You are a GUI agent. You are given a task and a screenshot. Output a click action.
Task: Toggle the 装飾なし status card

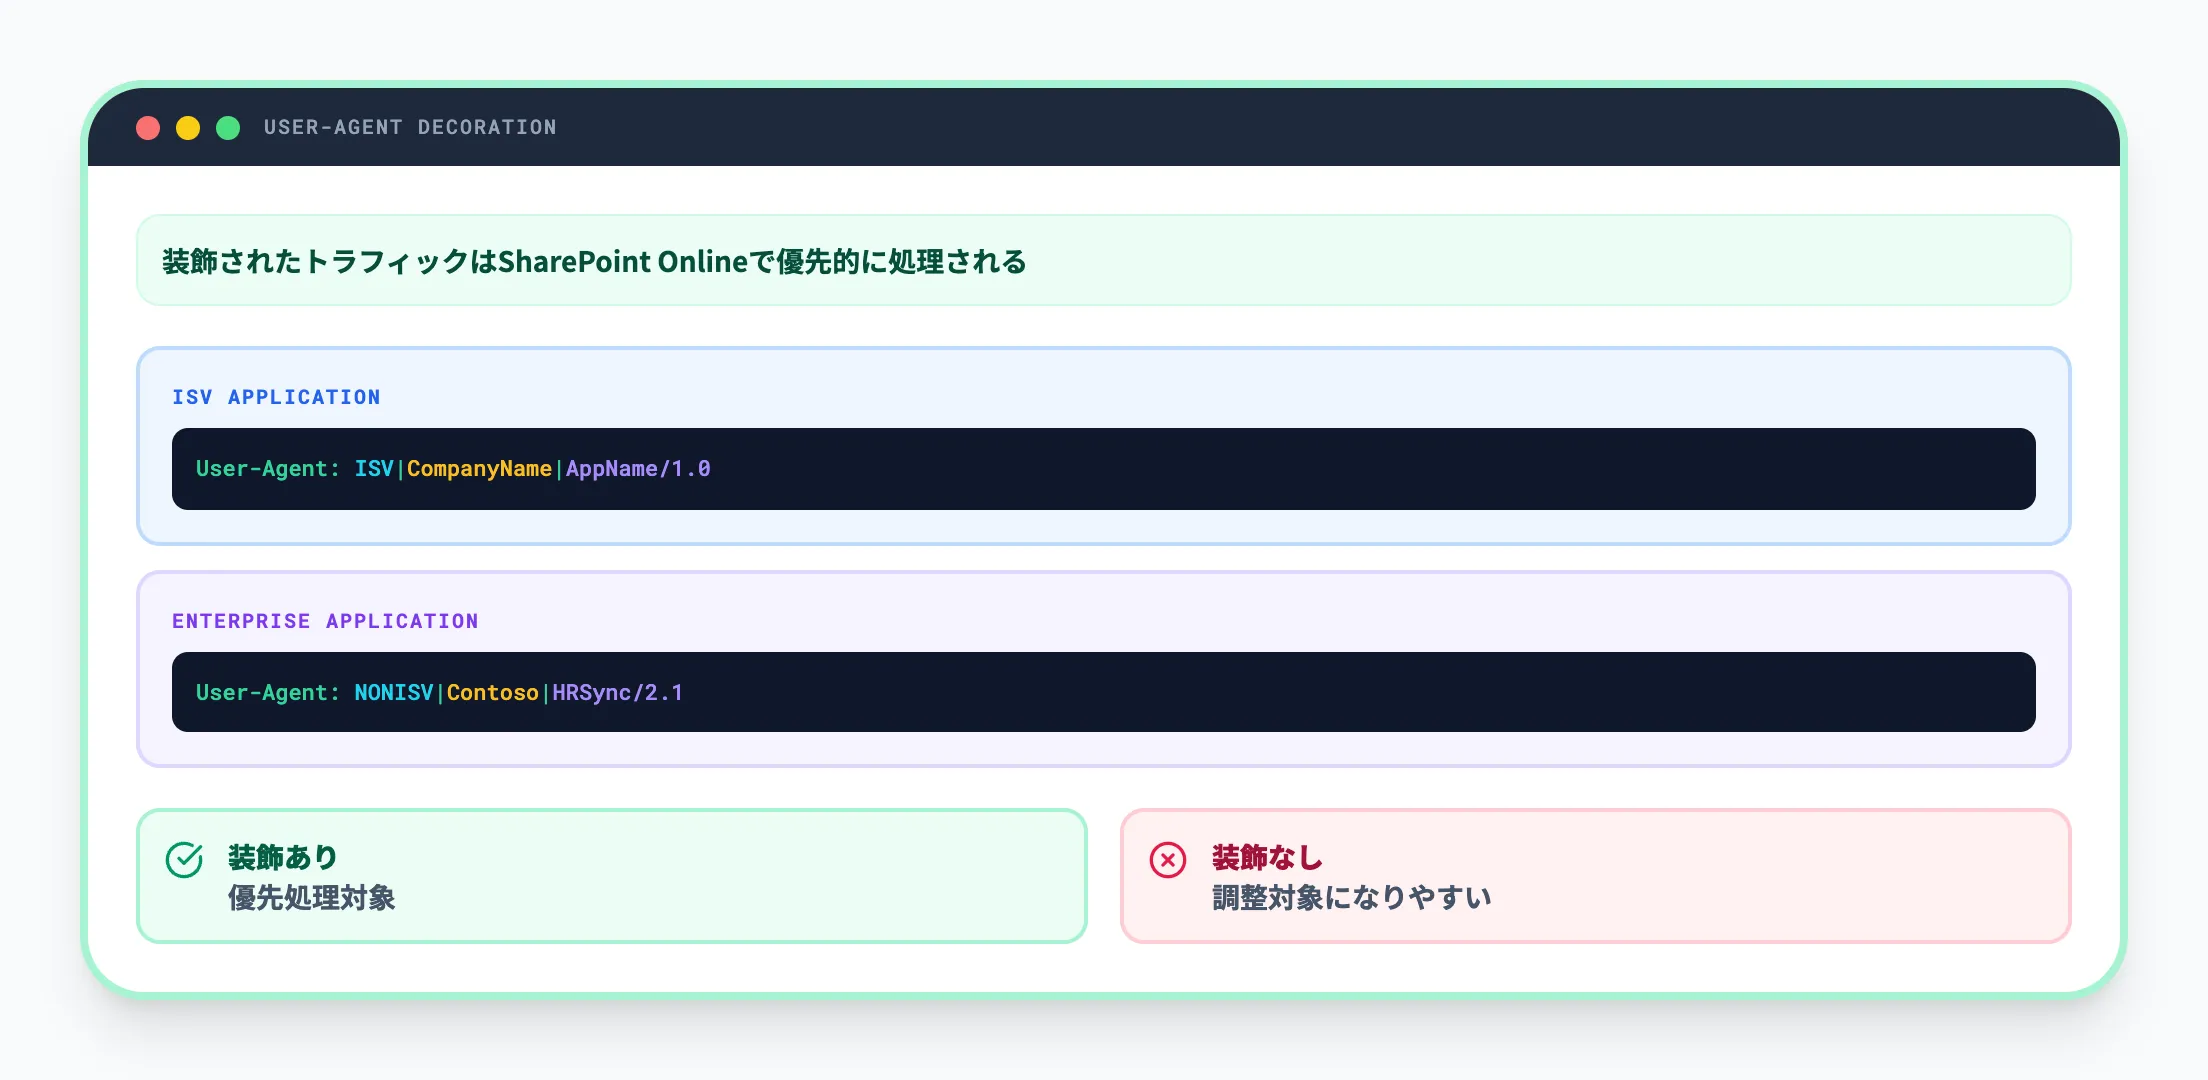pos(1597,875)
